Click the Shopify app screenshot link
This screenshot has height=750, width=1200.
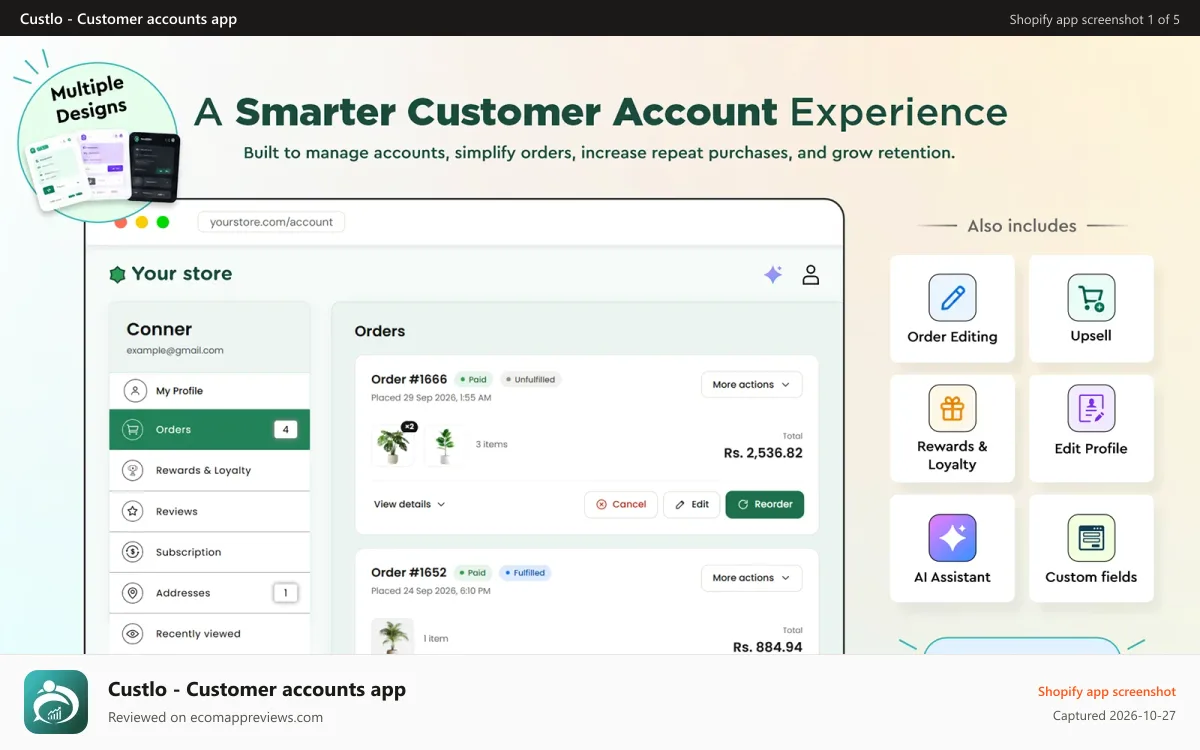tap(1107, 692)
